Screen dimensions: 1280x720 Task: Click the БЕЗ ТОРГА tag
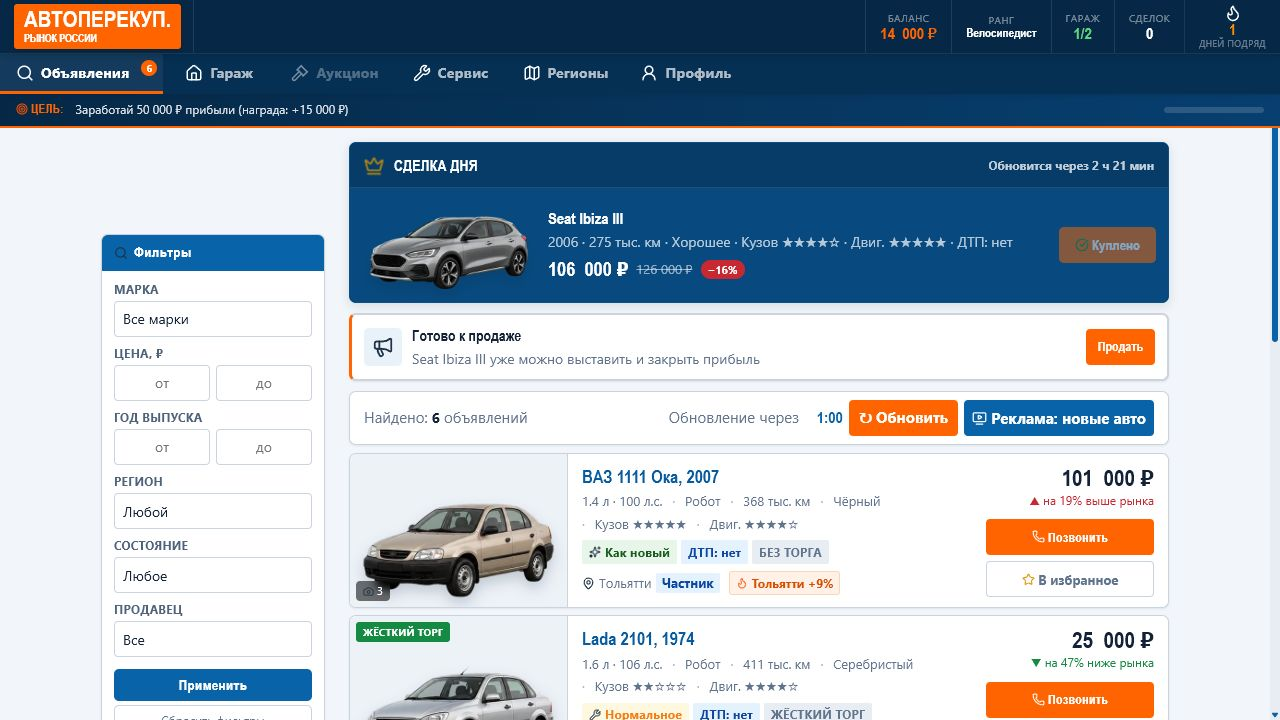point(790,553)
